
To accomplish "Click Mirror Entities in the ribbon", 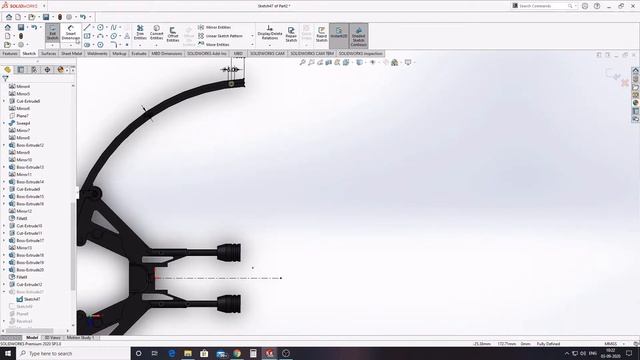I will (x=214, y=27).
